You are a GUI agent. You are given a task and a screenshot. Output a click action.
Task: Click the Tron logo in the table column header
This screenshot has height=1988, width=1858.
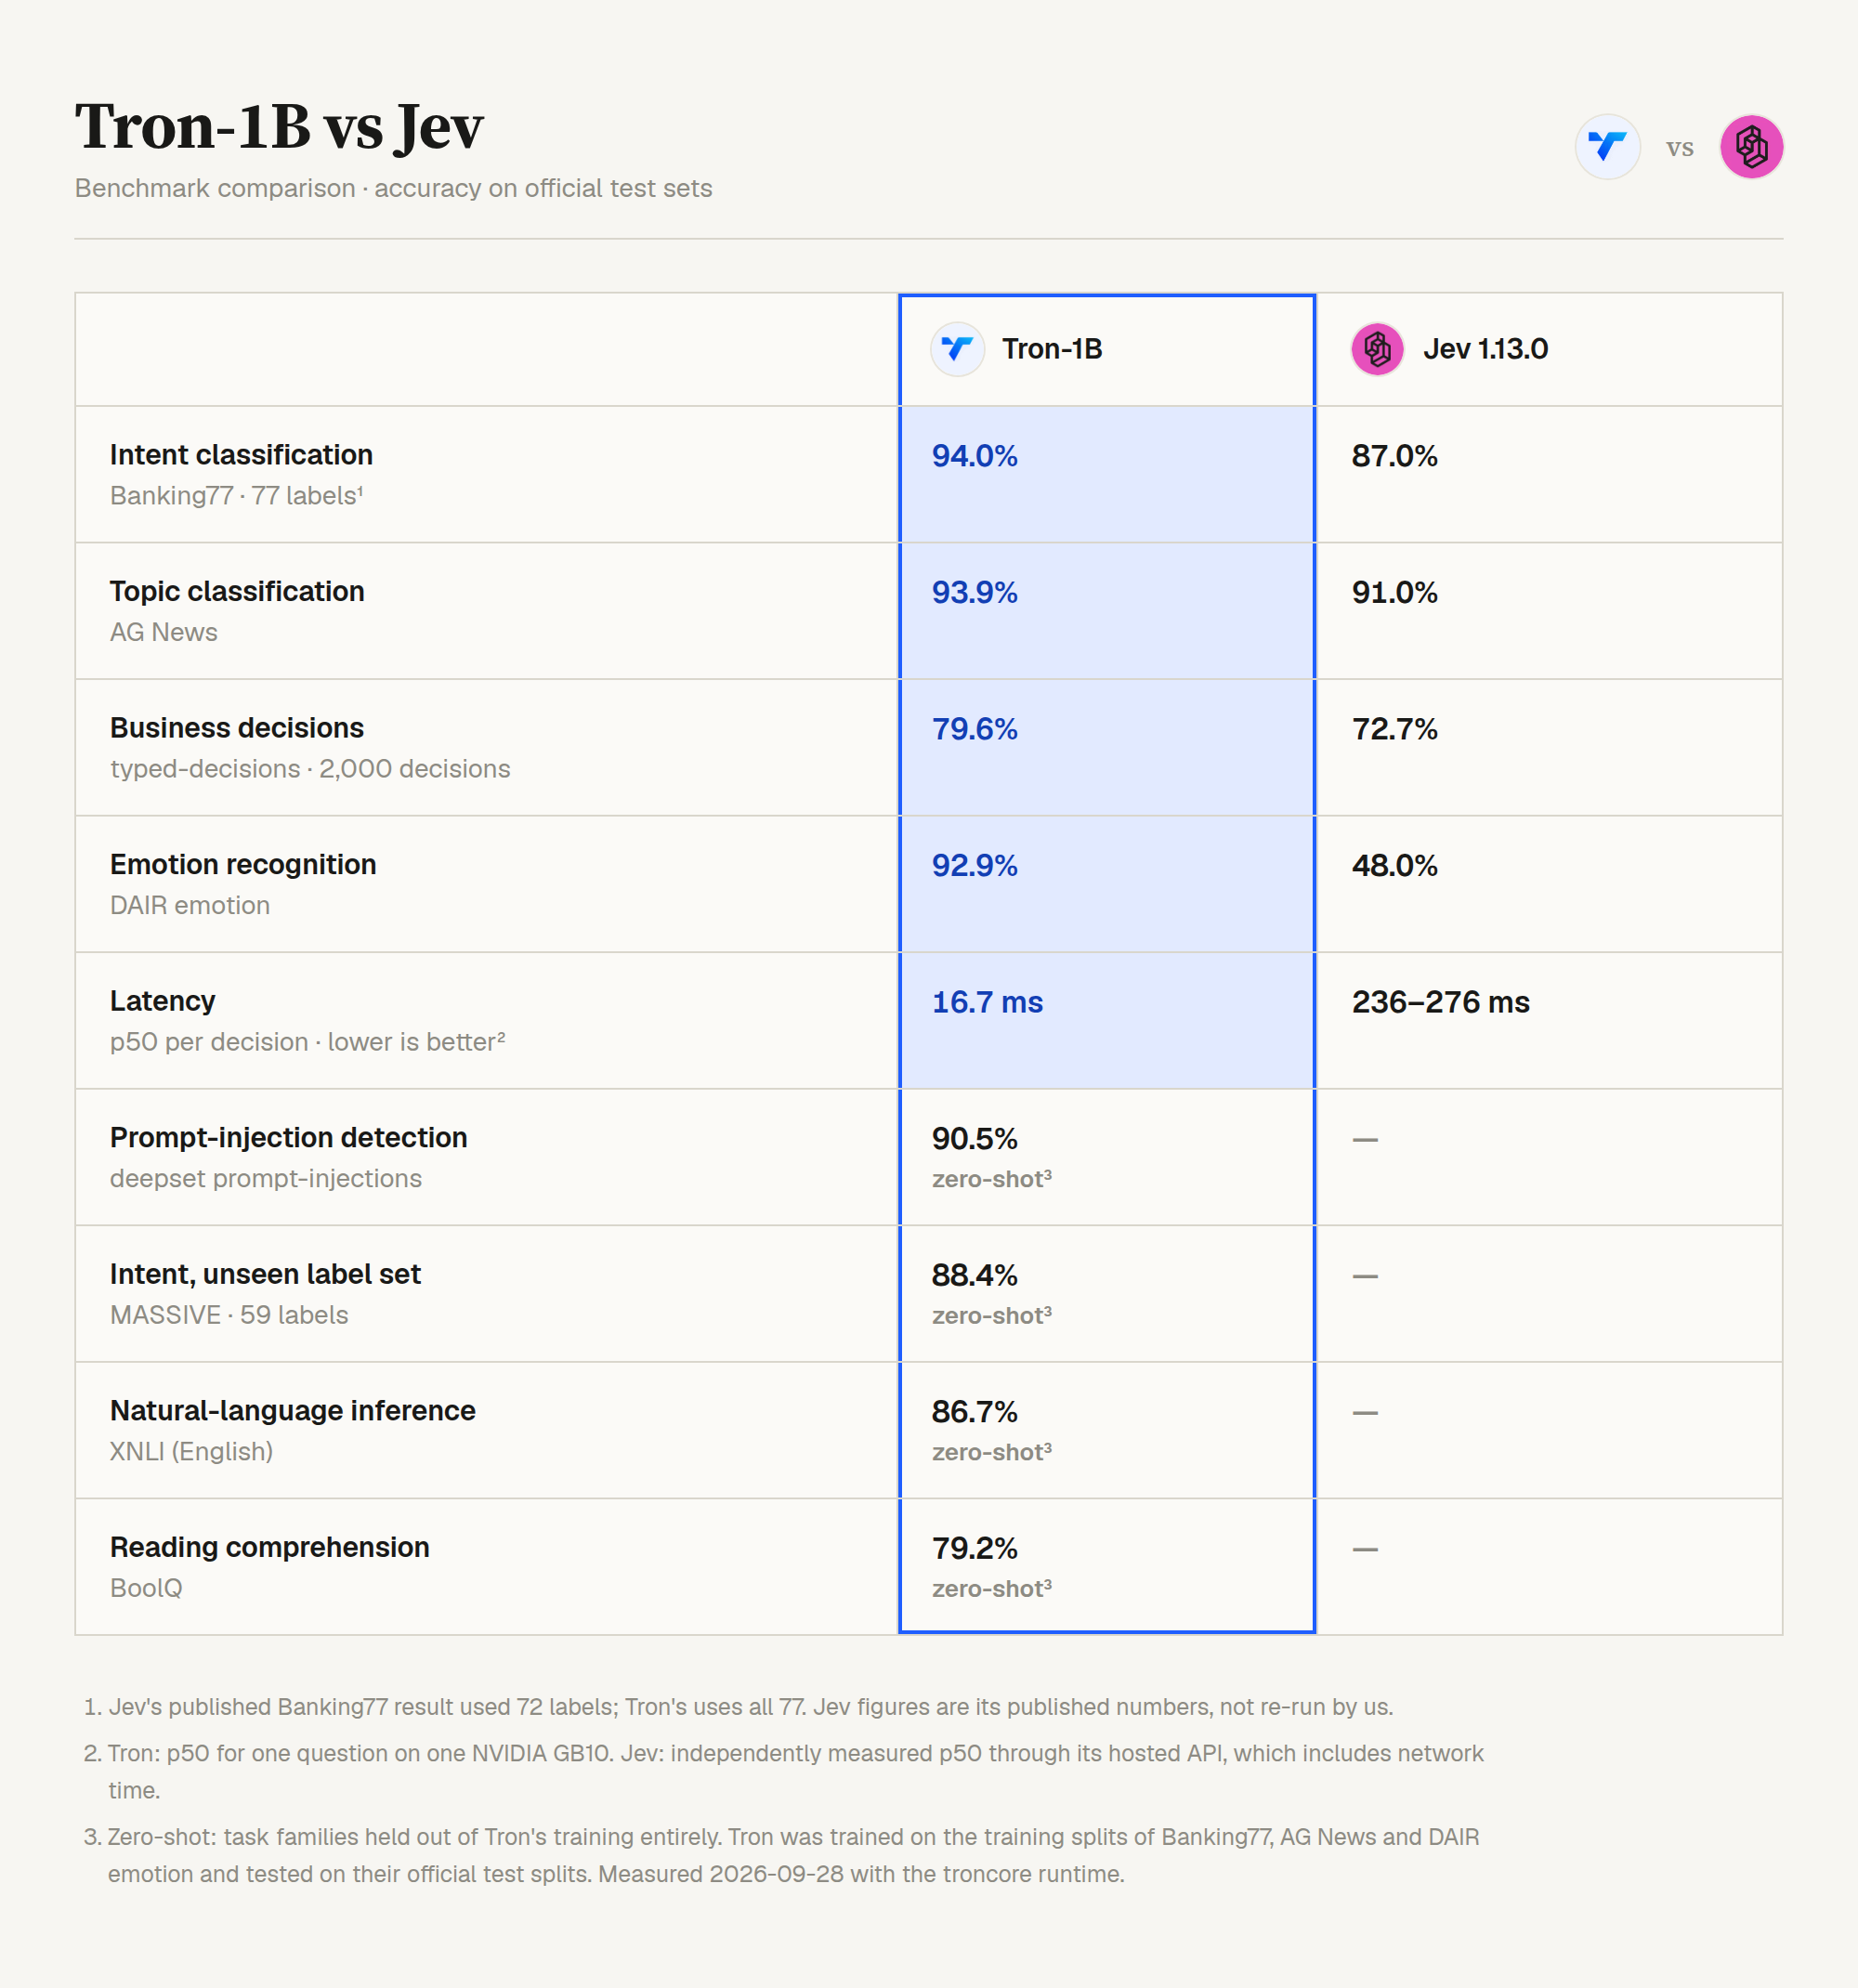(957, 349)
